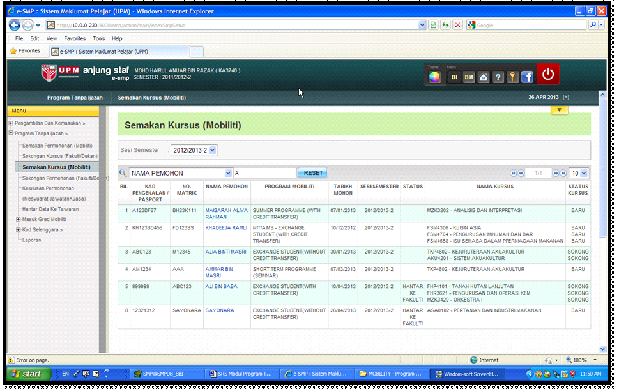Select Hantar Data Ke Tawaran in the menu tree
Viewport: 620px width, 392px height.
point(51,209)
